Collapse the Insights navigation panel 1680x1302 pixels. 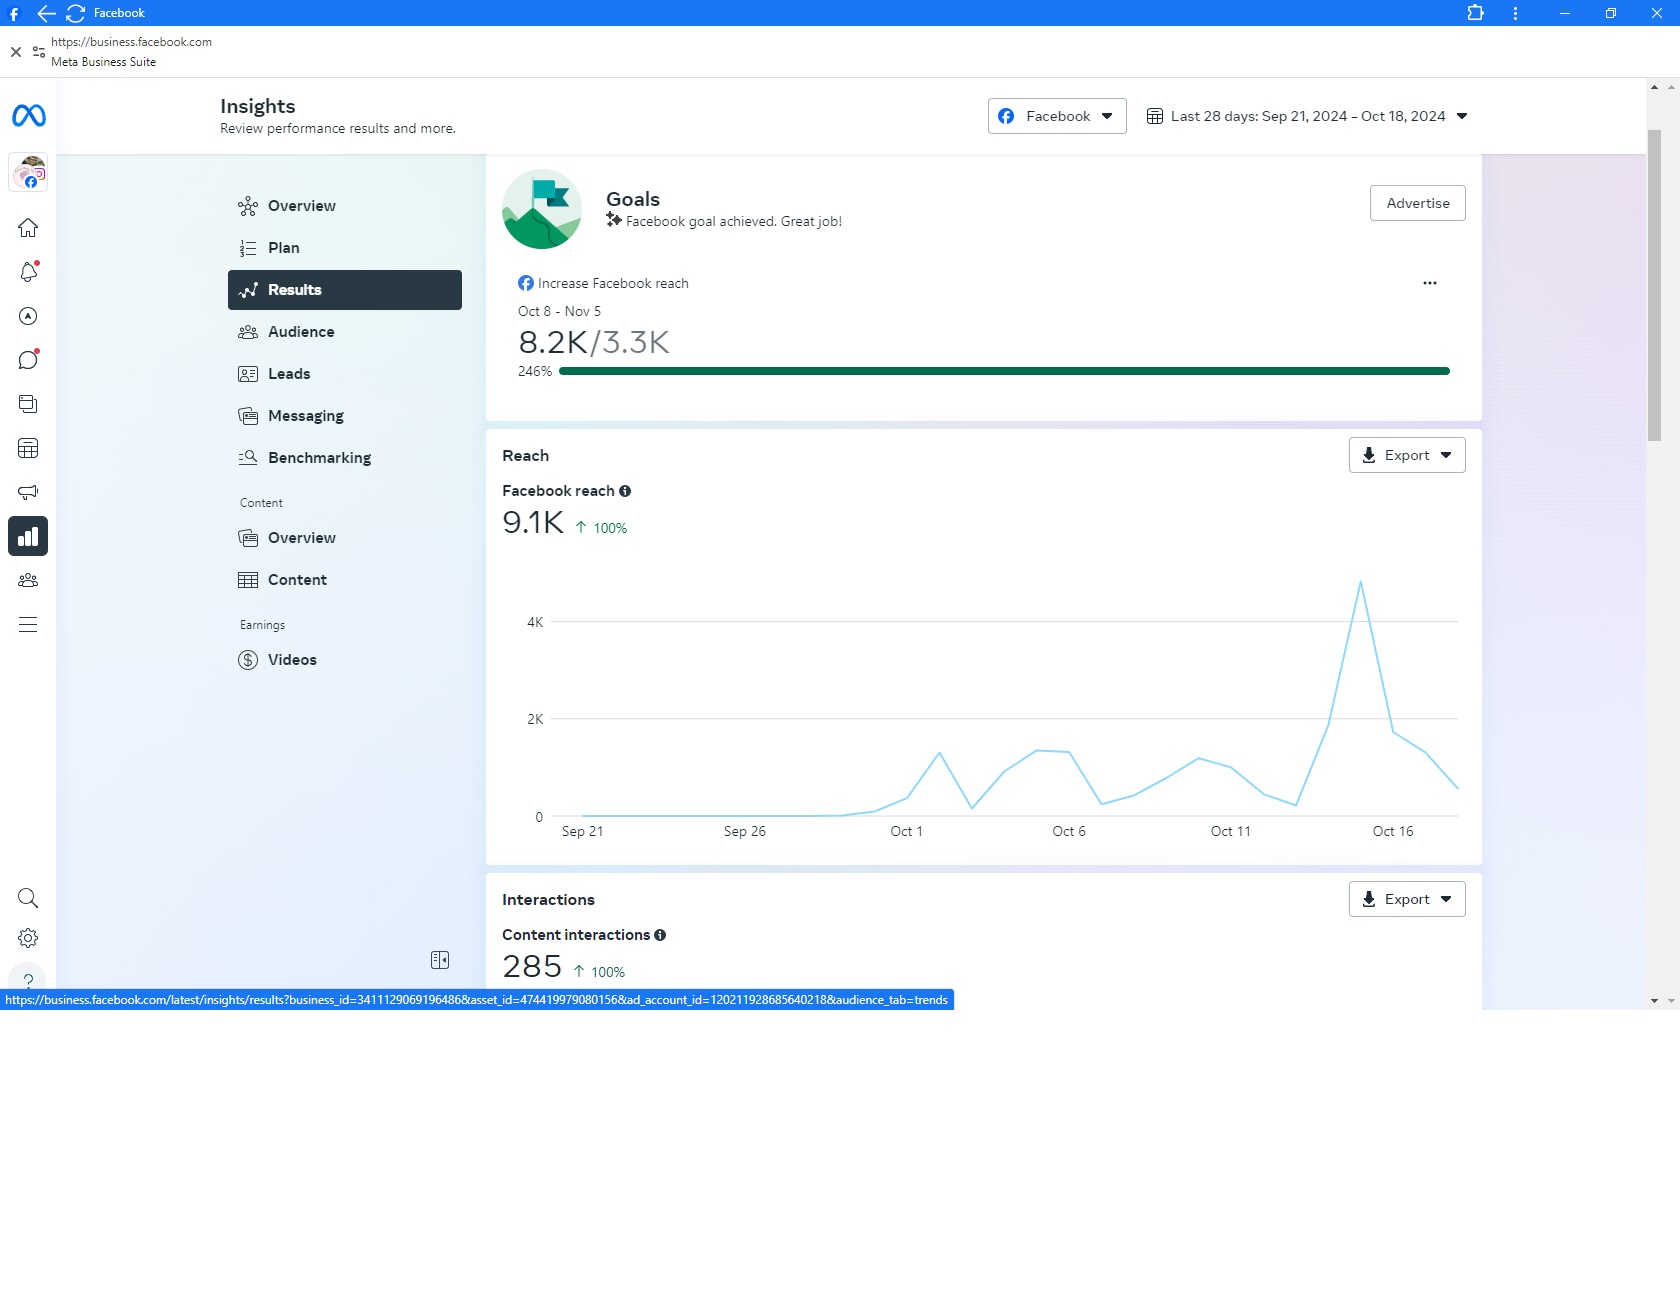click(440, 960)
